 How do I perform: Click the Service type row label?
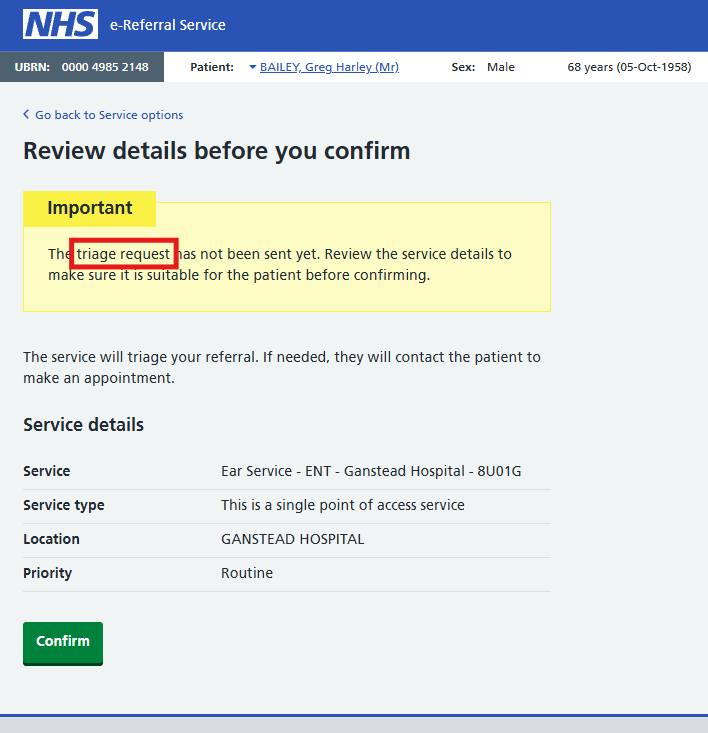(x=64, y=505)
